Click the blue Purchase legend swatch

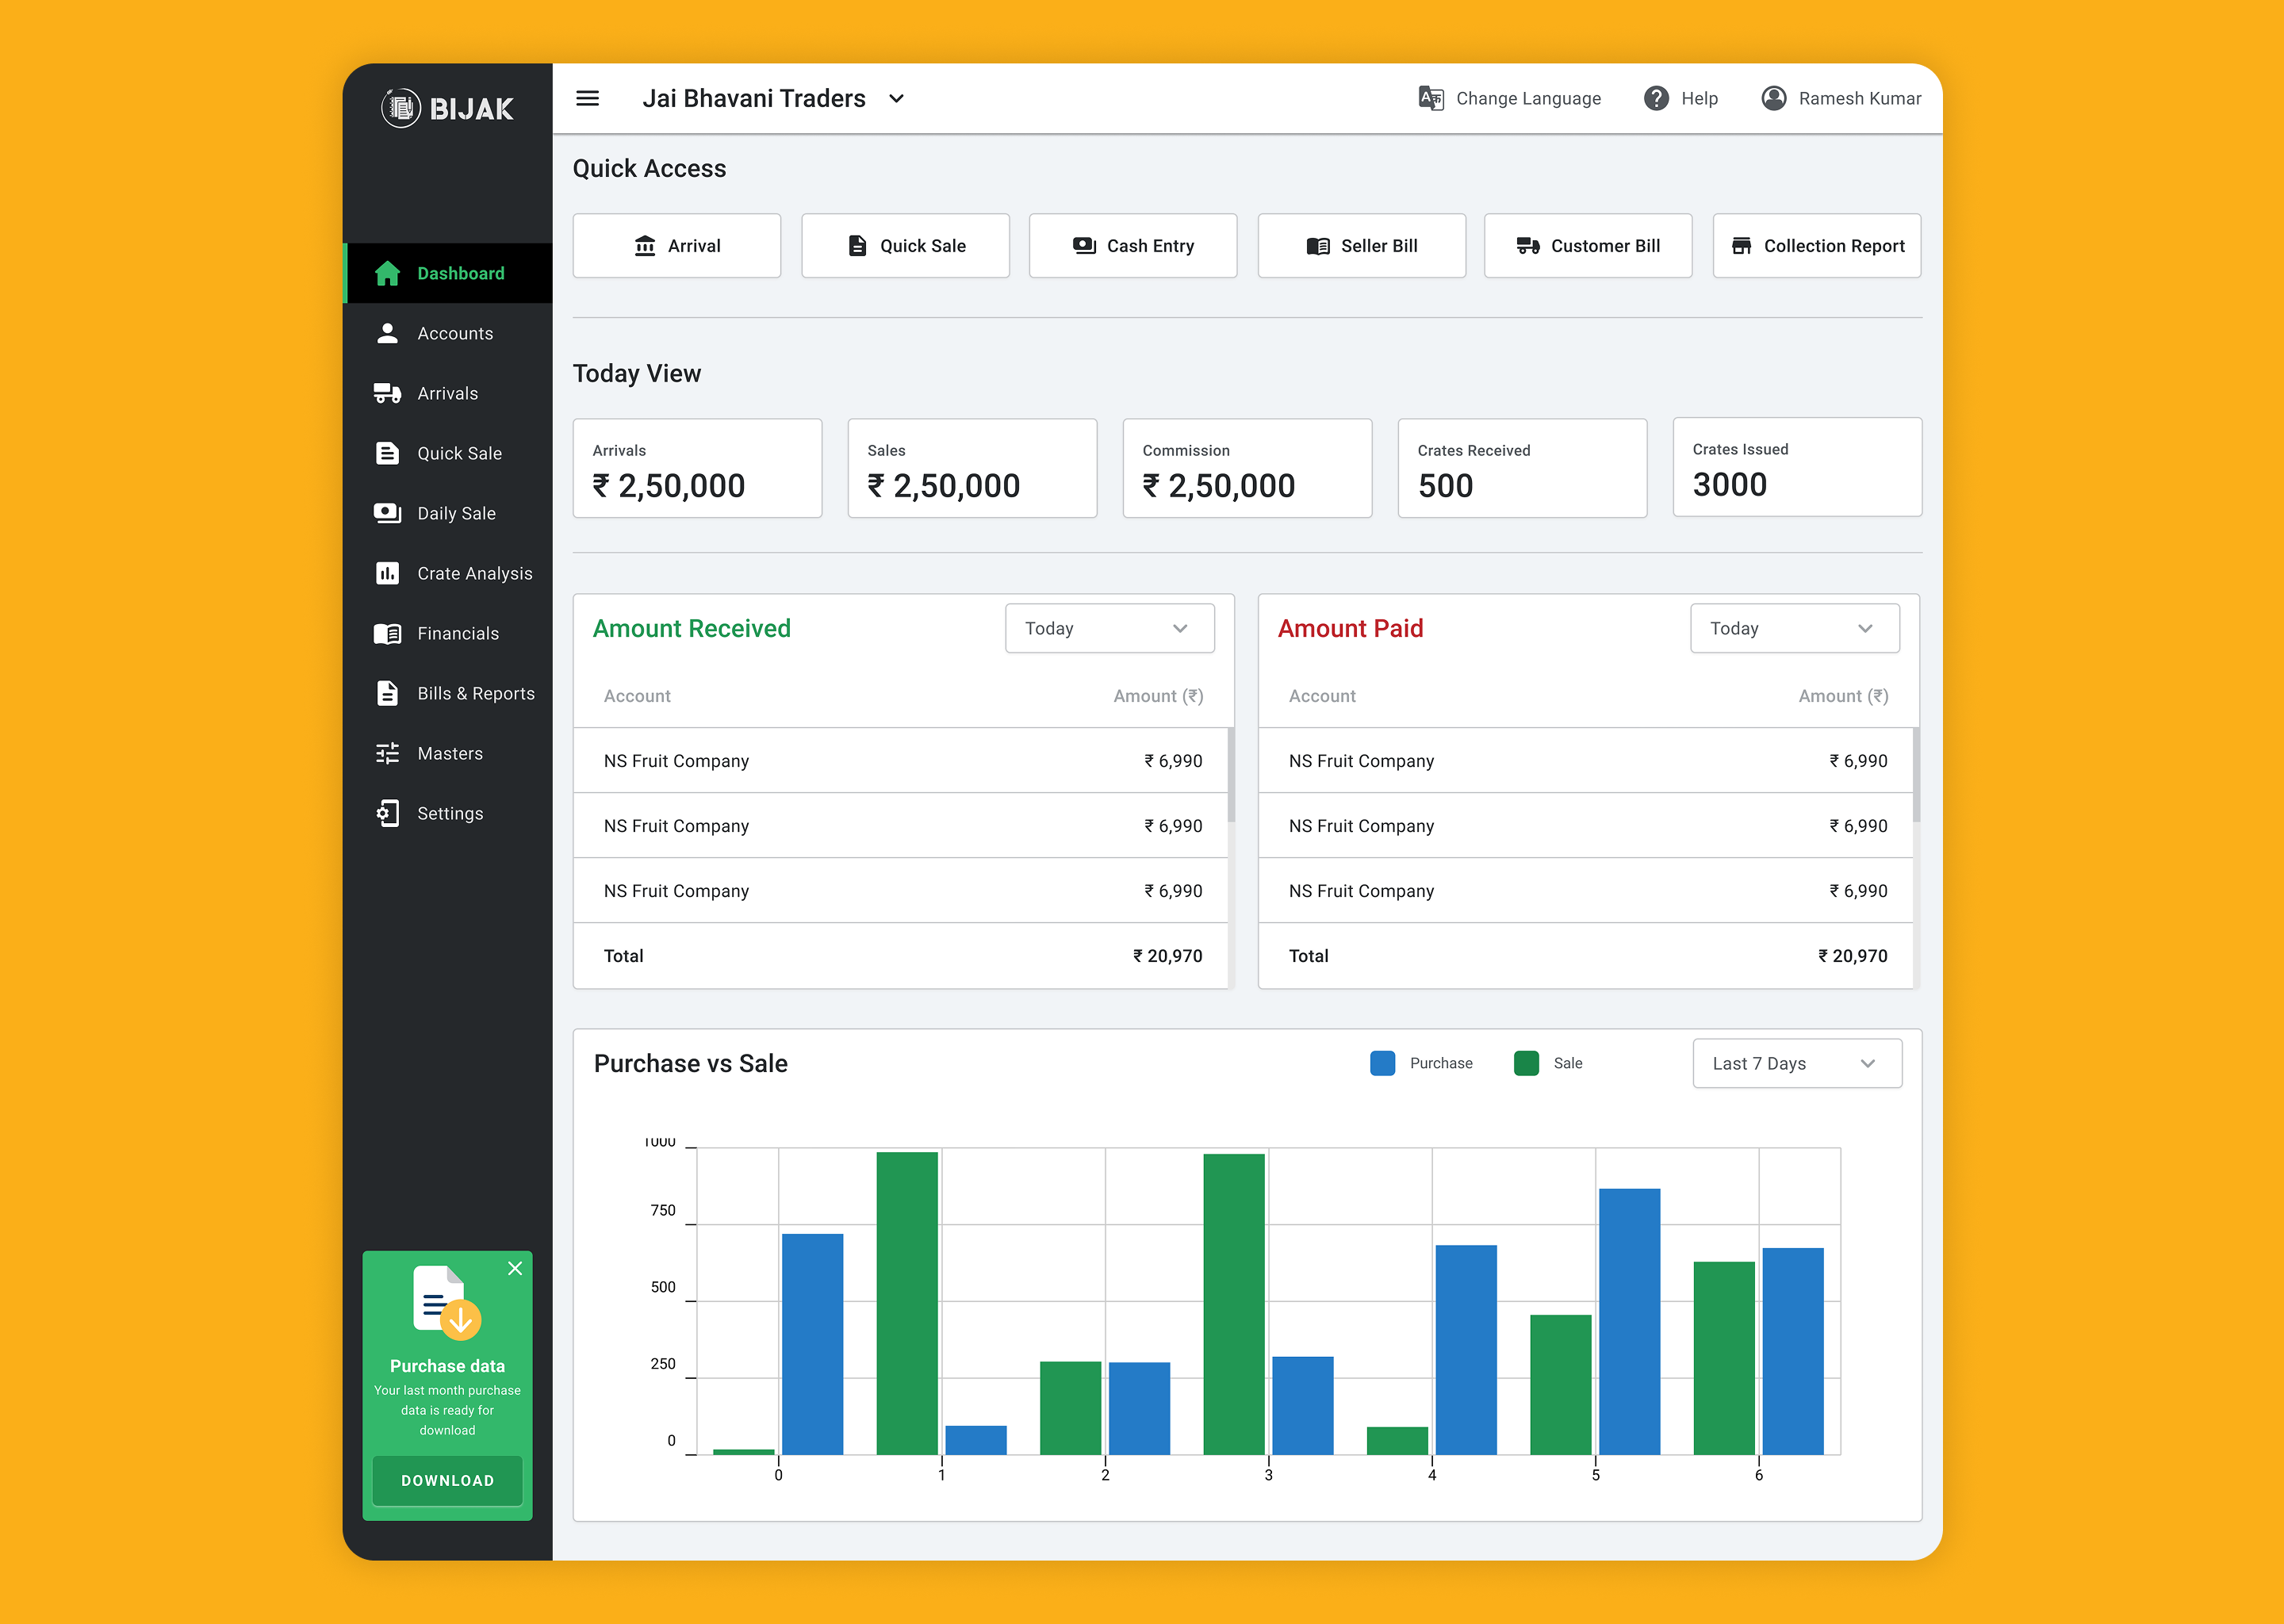pos(1382,1063)
